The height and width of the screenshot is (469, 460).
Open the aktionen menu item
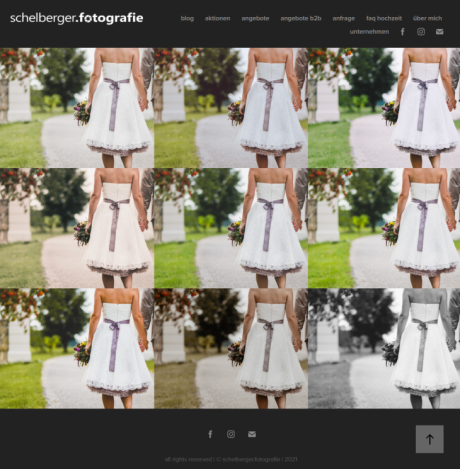pos(218,18)
